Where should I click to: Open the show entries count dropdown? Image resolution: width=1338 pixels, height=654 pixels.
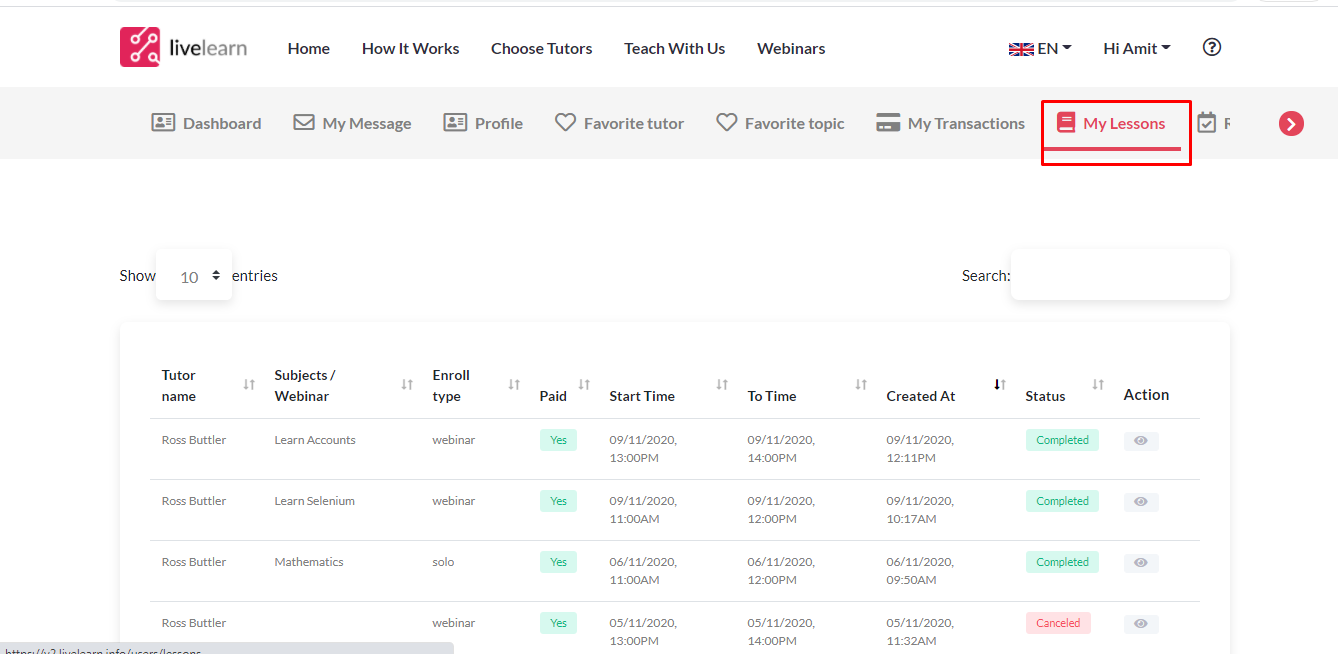pyautogui.click(x=194, y=276)
